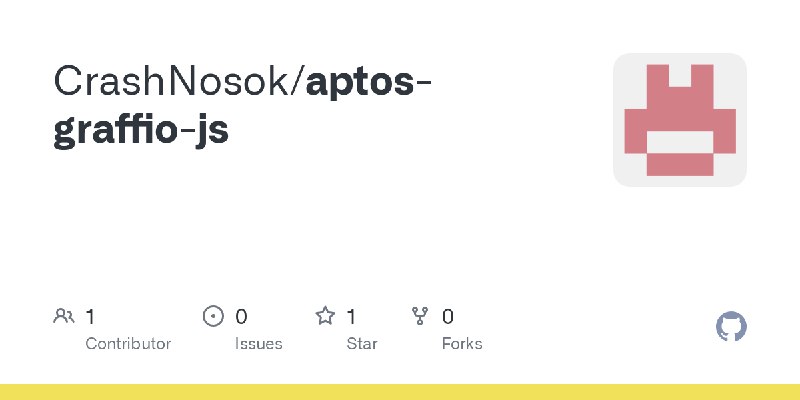
Task: Click the issues count number 0
Action: point(241,317)
